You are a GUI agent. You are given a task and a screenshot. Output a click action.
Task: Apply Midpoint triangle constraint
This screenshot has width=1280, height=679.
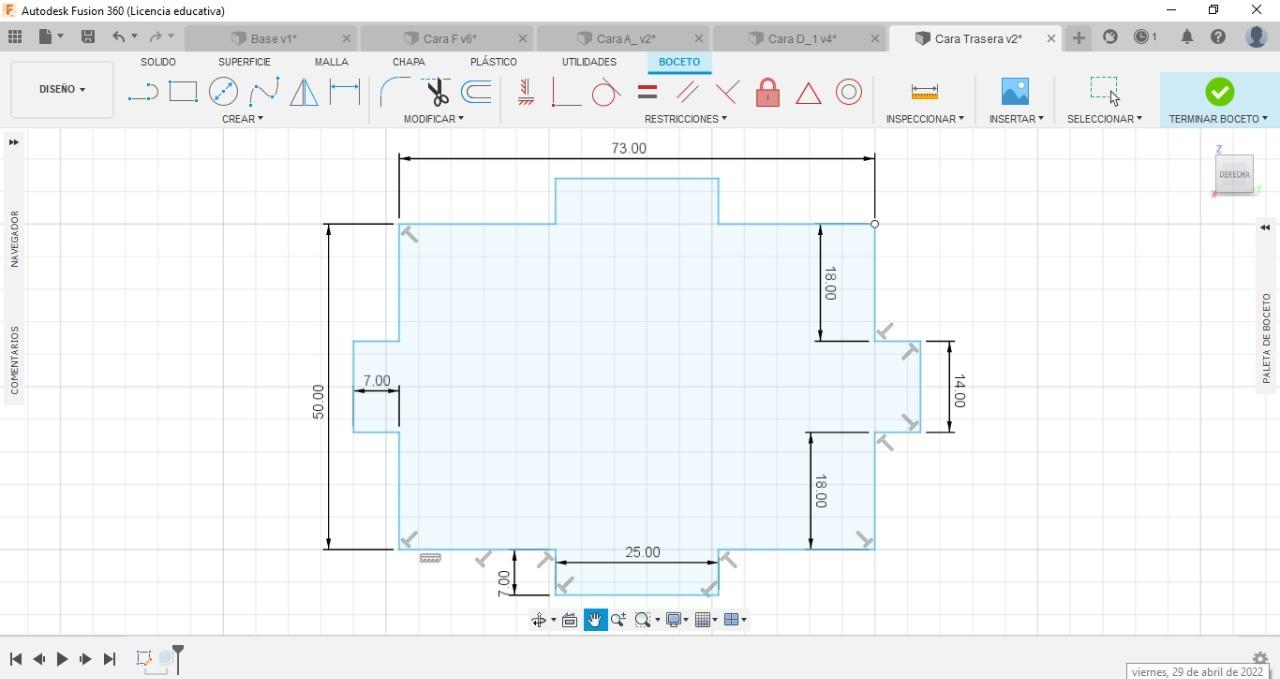(808, 93)
